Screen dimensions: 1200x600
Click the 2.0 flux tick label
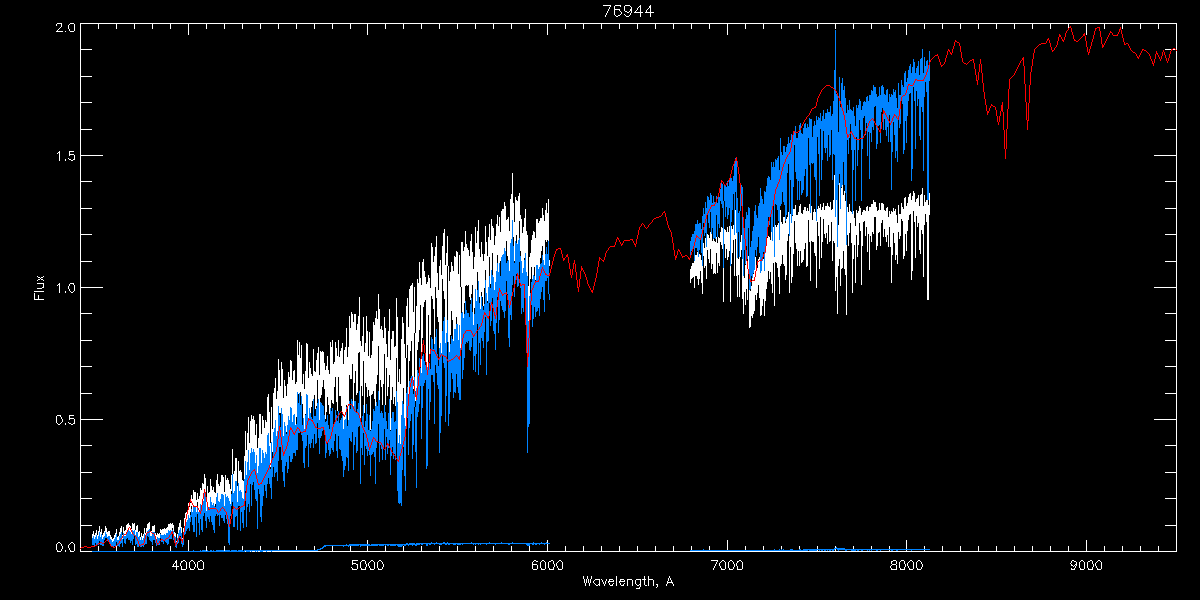[x=65, y=28]
